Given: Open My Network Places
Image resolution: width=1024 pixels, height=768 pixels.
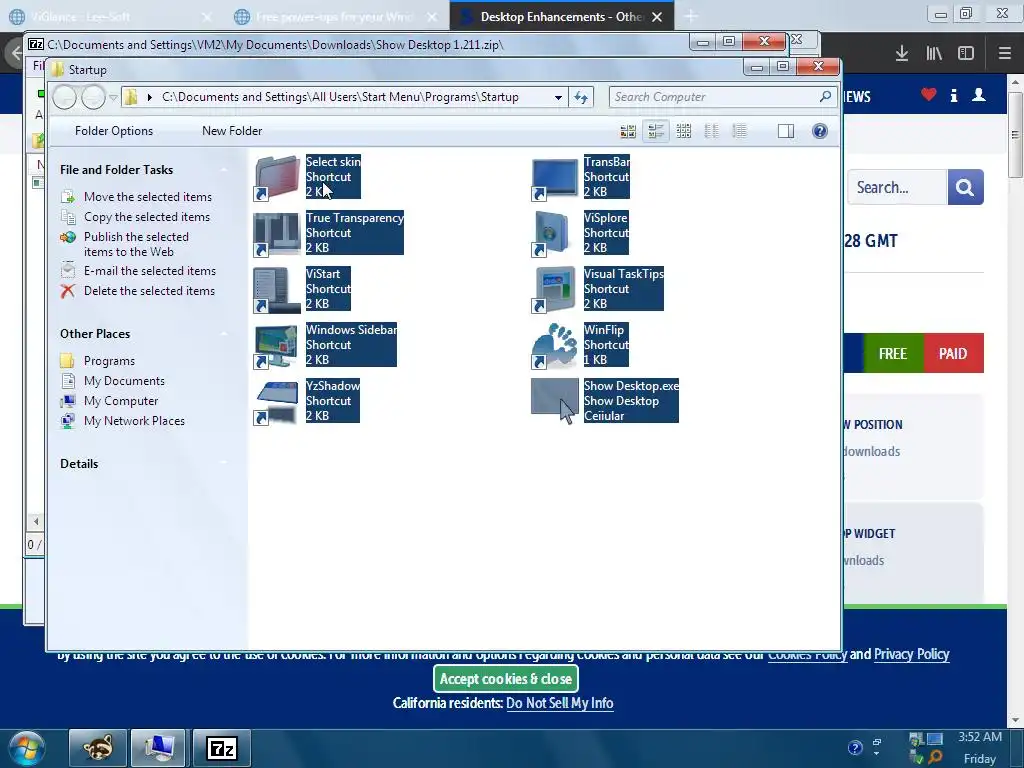Looking at the screenshot, I should tap(134, 421).
